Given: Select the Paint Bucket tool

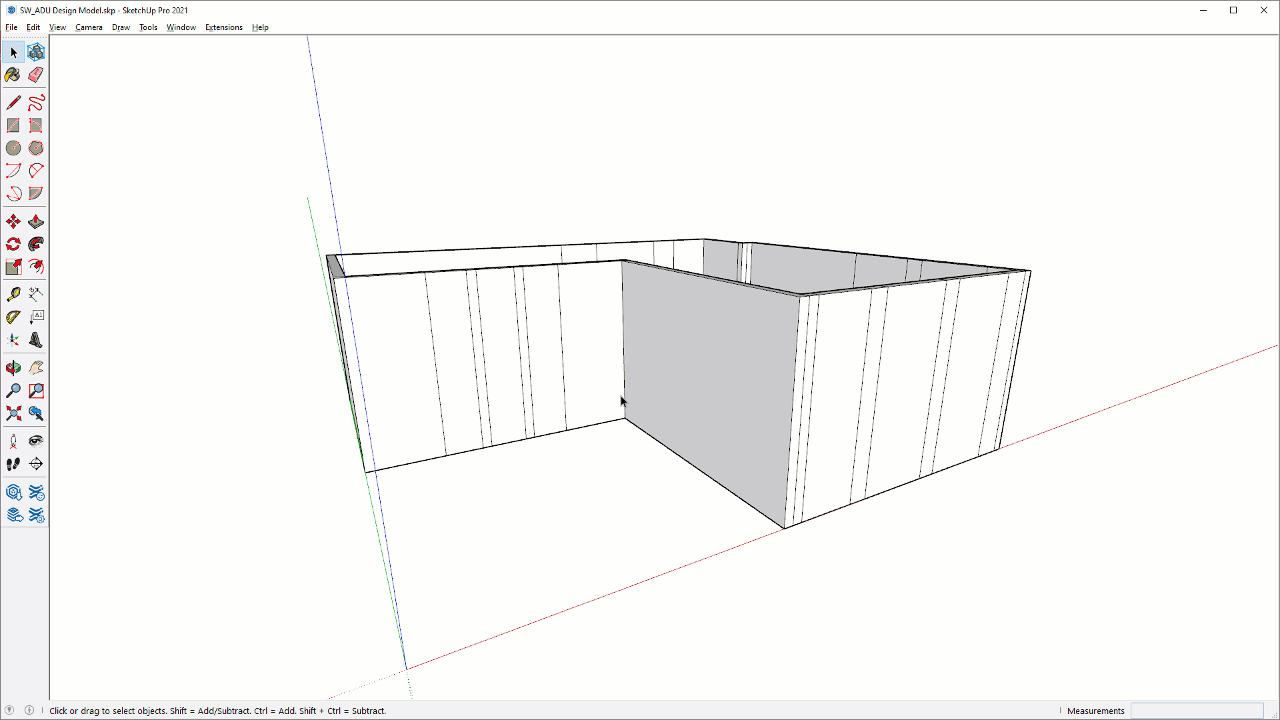Looking at the screenshot, I should [13, 75].
